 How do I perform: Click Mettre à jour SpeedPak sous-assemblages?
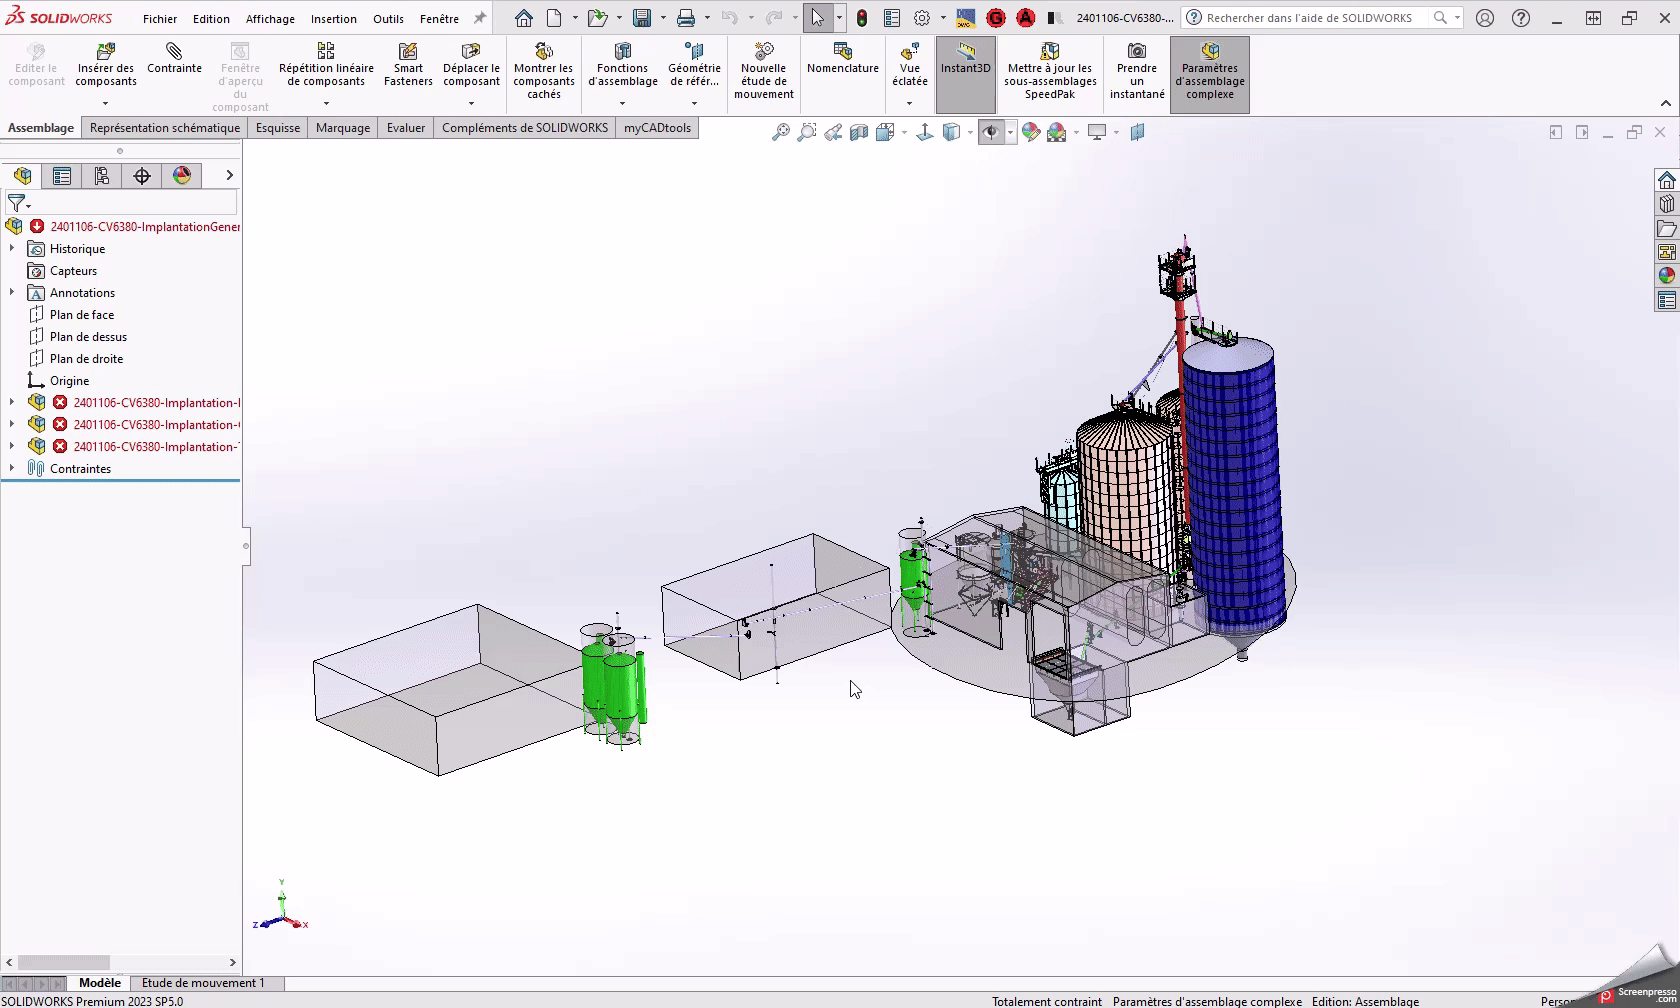coord(1050,71)
